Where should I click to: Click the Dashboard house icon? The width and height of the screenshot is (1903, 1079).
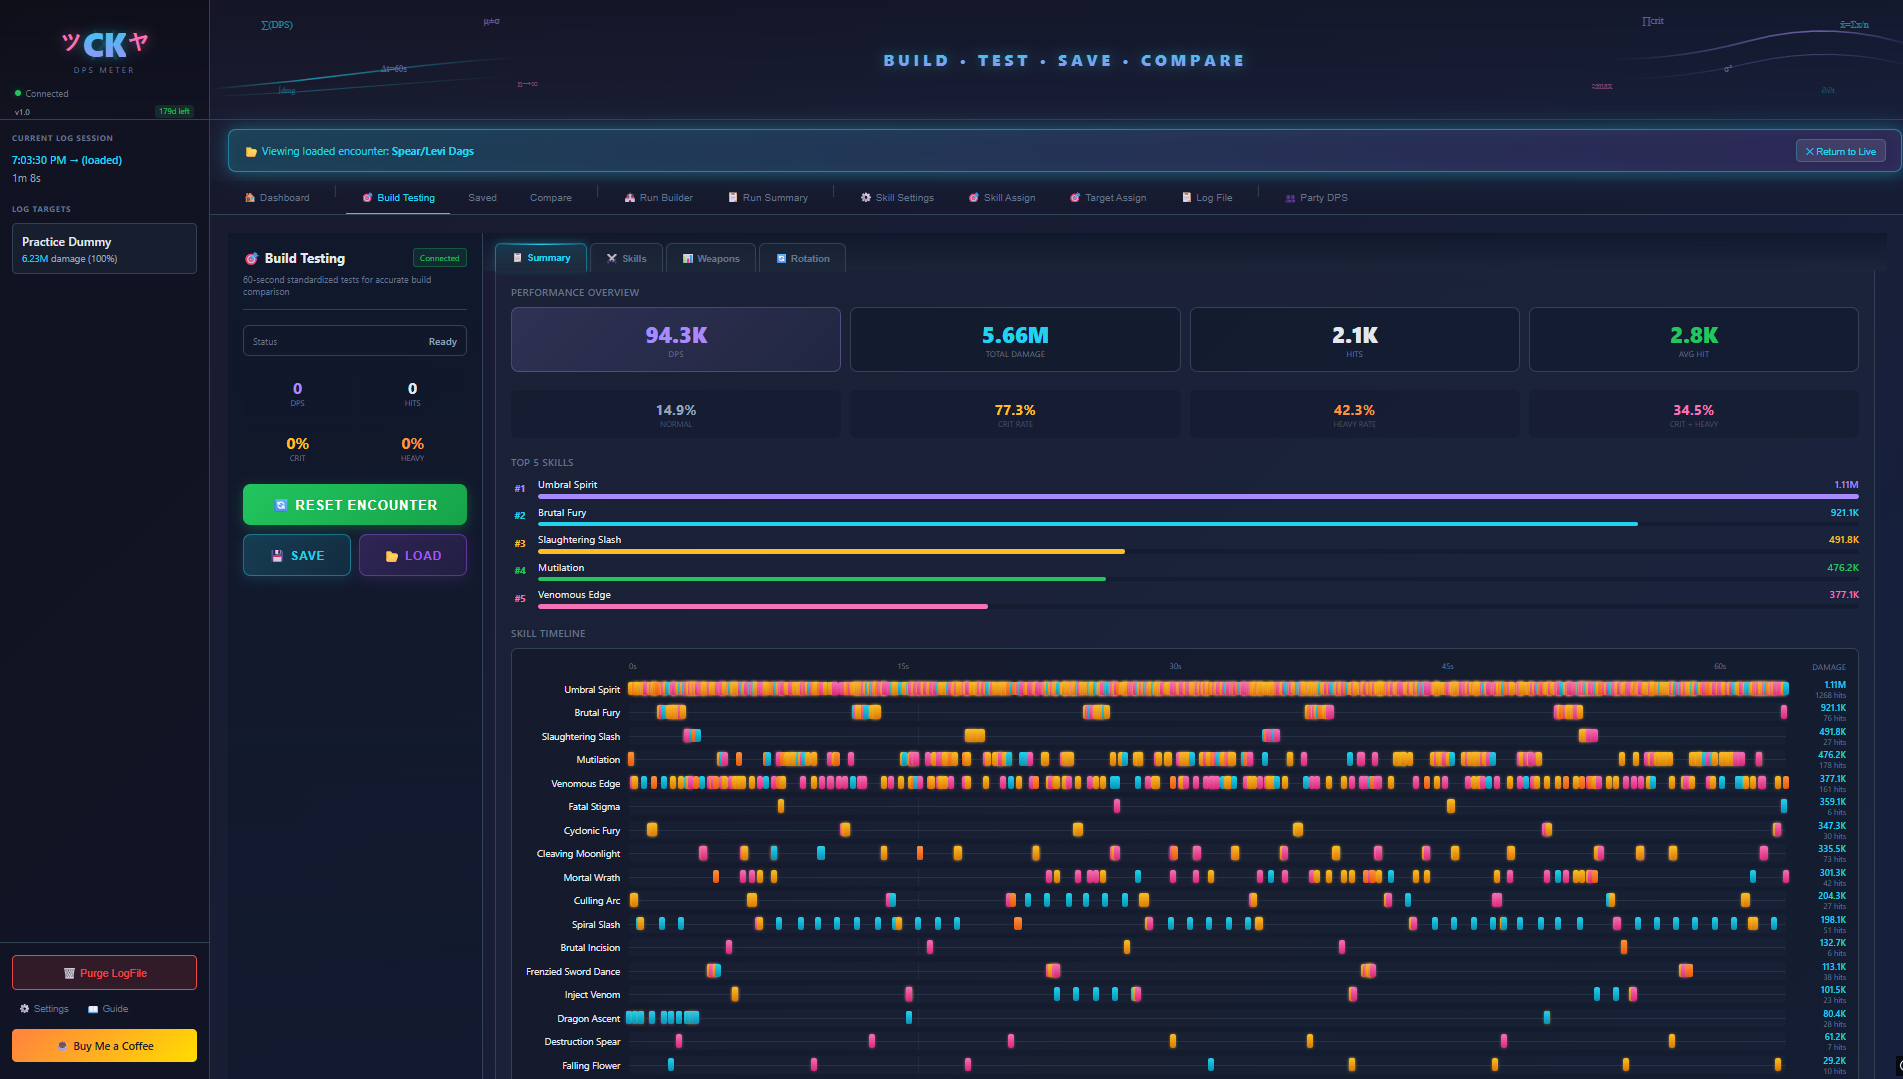tap(250, 198)
